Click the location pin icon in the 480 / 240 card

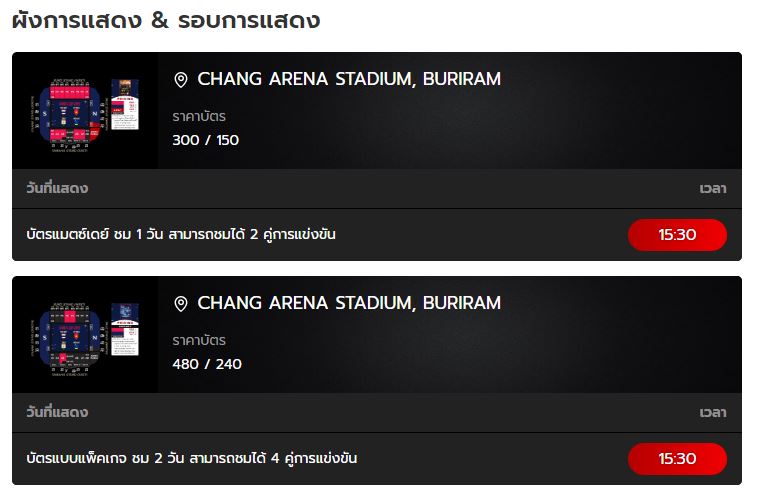pyautogui.click(x=181, y=304)
